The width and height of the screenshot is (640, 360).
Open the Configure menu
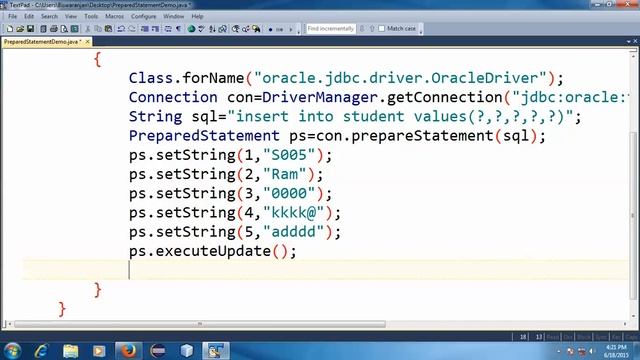(x=143, y=16)
